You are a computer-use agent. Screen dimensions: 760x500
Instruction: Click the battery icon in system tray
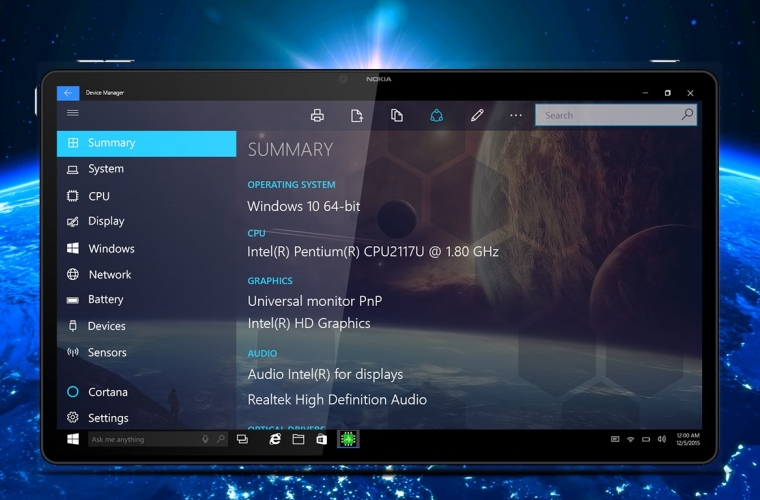646,439
